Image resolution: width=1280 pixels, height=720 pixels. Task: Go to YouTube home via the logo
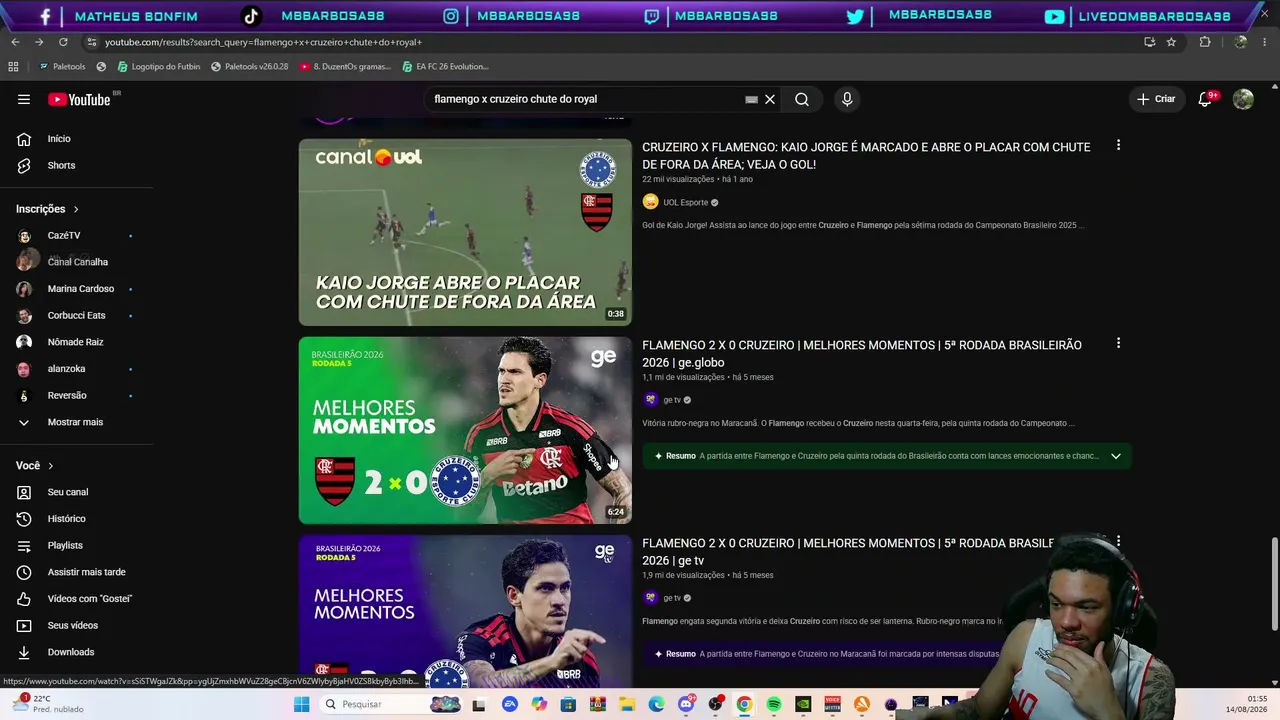click(79, 99)
